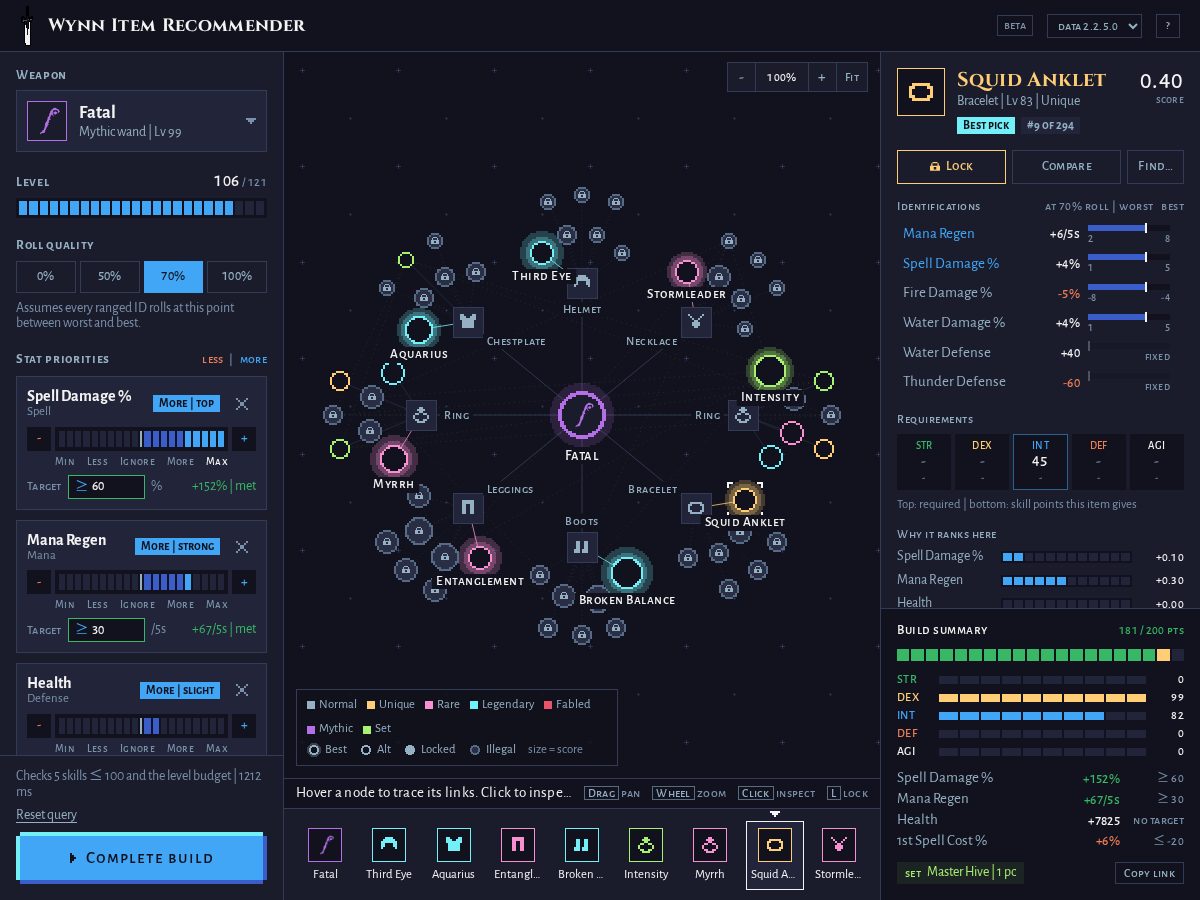Open Myrrh in the bottom tray
The height and width of the screenshot is (900, 1200).
point(710,855)
